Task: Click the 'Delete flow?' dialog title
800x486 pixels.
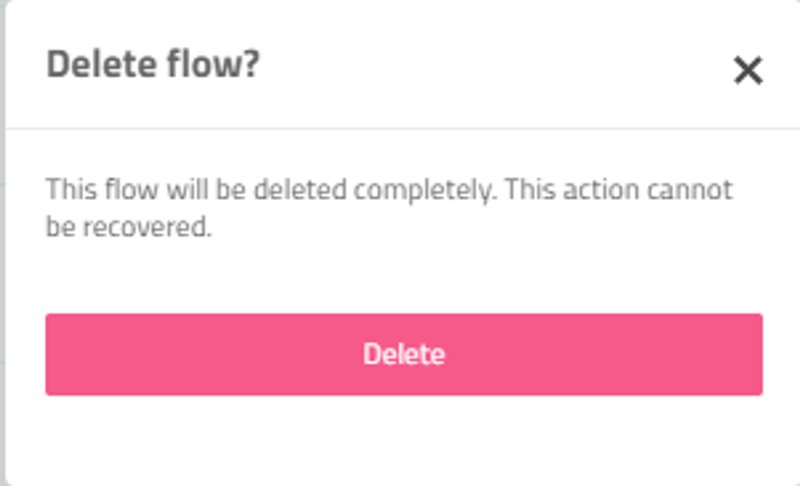Action: [153, 65]
